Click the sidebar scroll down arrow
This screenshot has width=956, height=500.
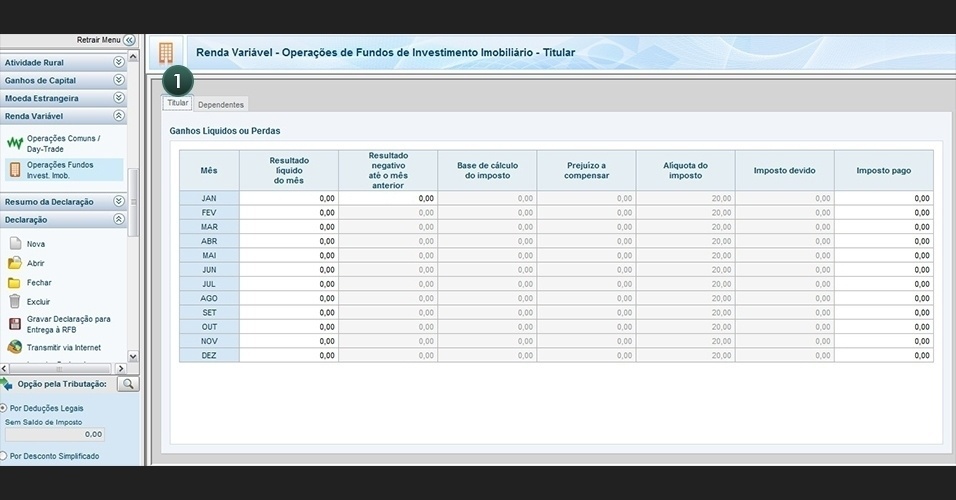133,357
